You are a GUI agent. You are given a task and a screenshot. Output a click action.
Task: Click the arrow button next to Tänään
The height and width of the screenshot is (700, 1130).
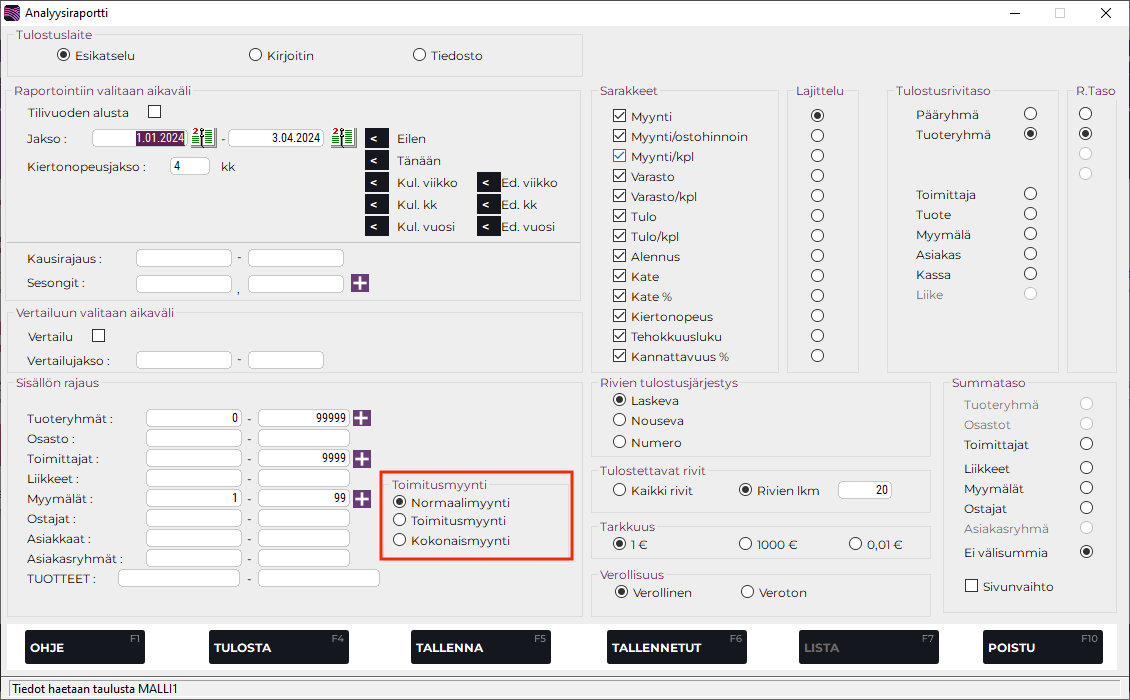pyautogui.click(x=377, y=160)
